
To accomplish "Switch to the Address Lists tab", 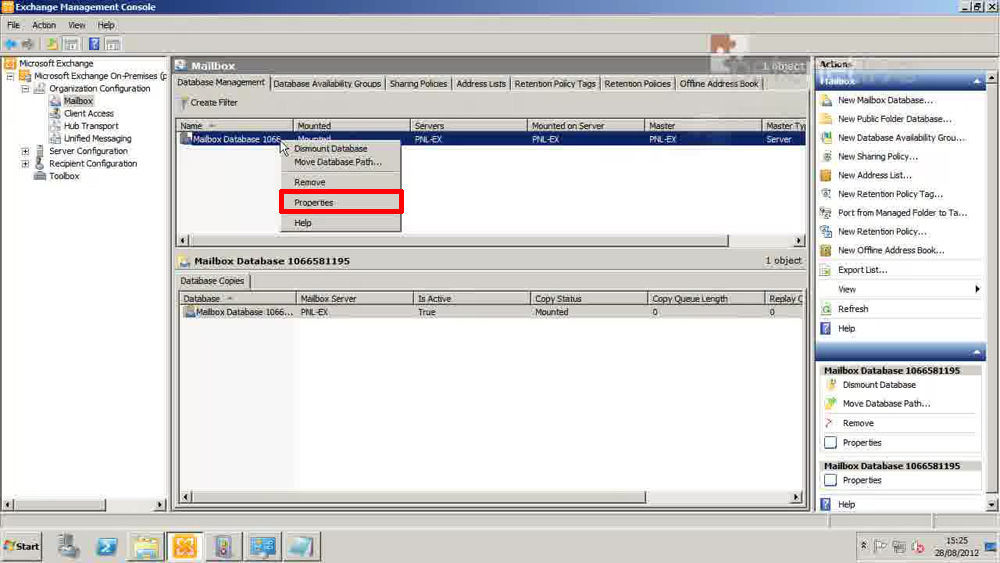I will pyautogui.click(x=481, y=84).
